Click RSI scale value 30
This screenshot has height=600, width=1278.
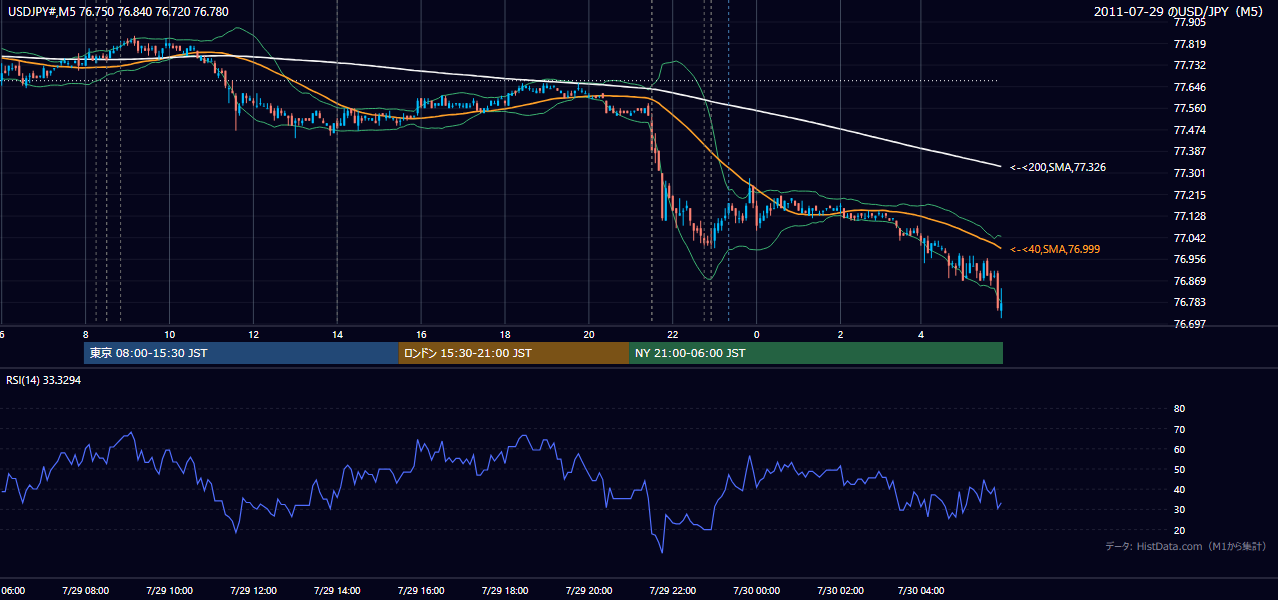tap(1179, 510)
